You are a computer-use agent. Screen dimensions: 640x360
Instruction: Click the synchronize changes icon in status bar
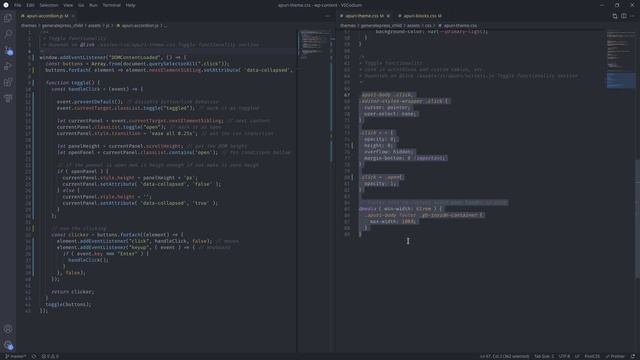click(x=34, y=356)
